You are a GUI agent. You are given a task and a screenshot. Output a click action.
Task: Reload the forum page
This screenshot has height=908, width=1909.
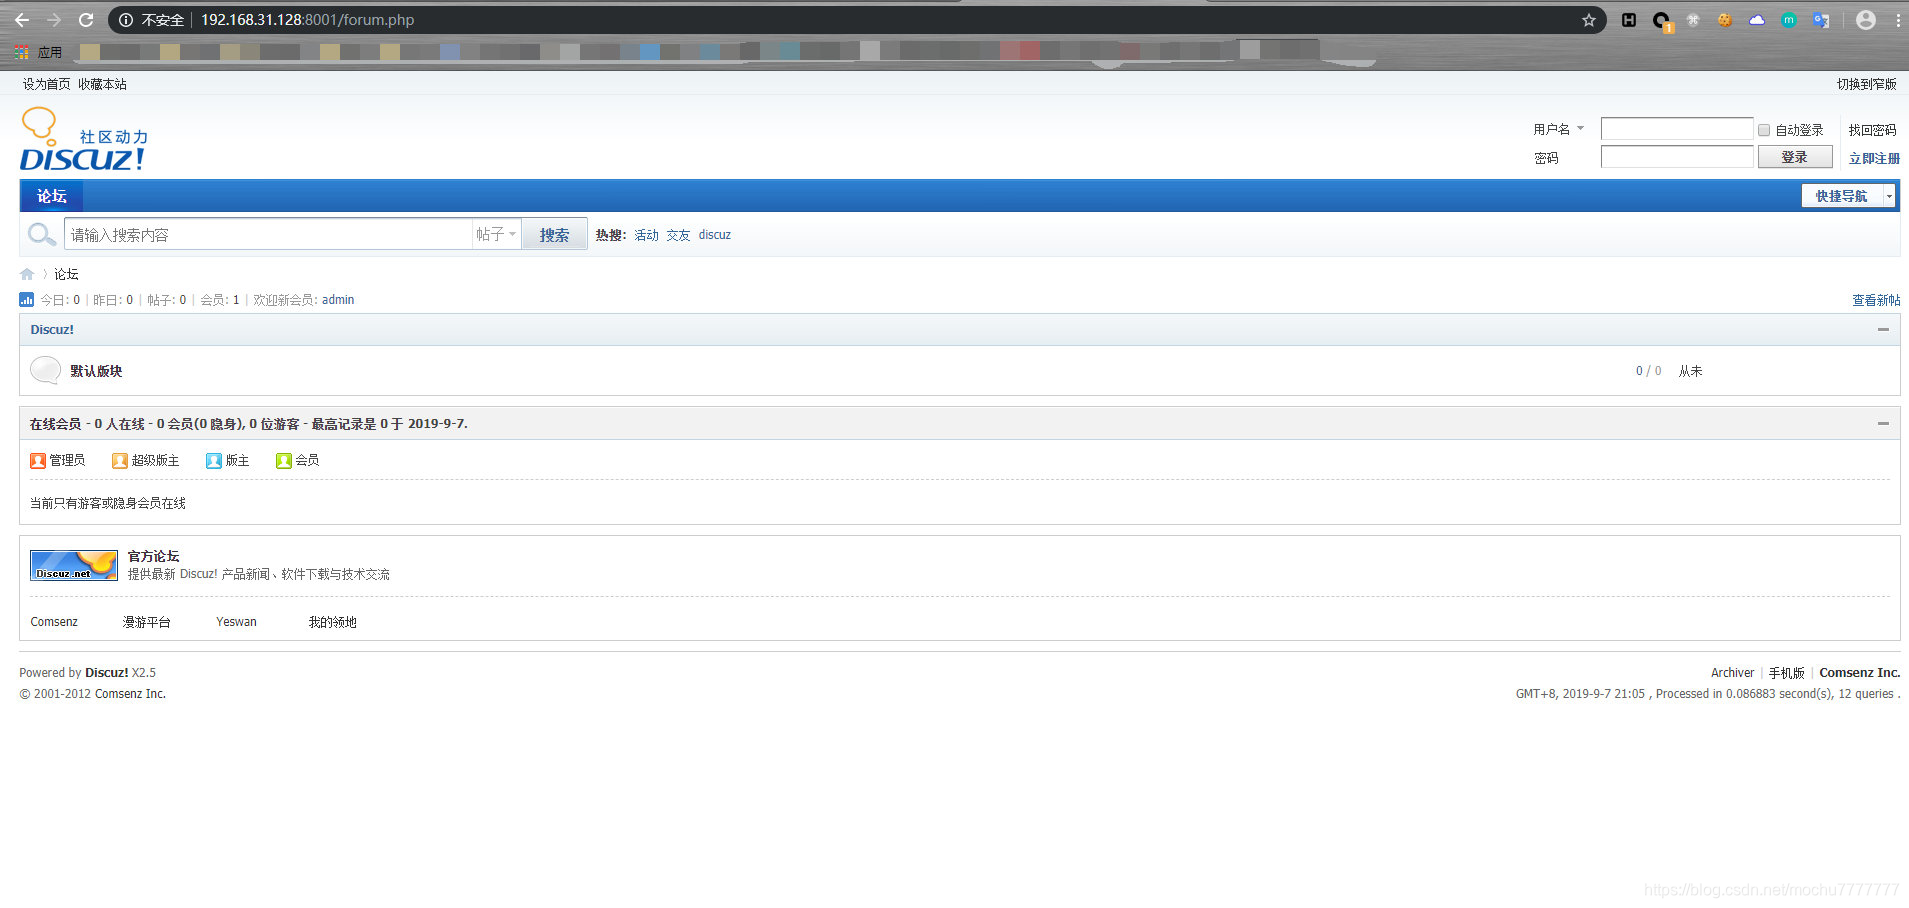(86, 20)
